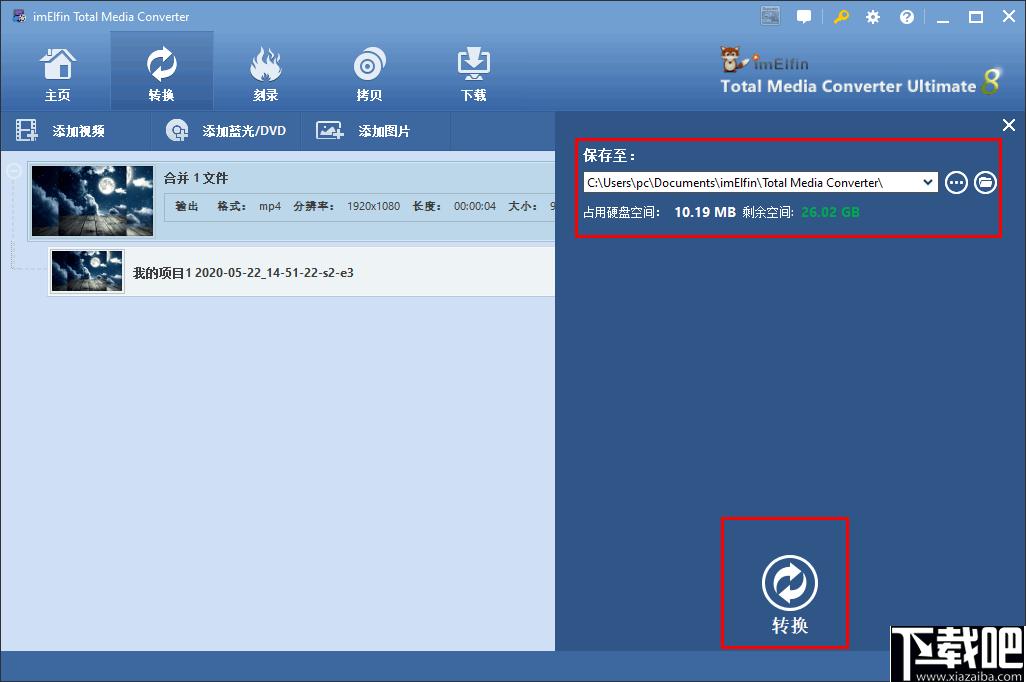
Task: Open the 刻录 burn tab
Action: (x=266, y=74)
